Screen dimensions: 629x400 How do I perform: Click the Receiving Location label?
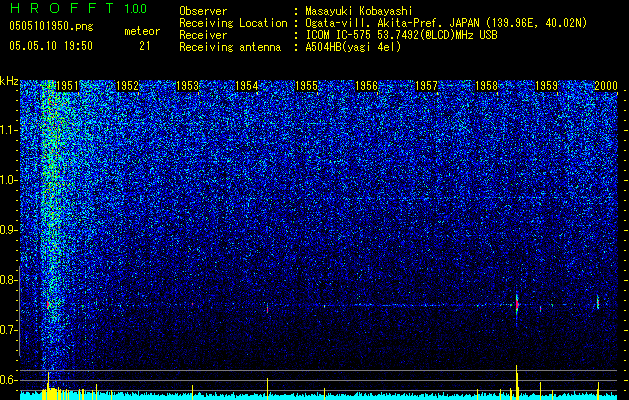[233, 24]
